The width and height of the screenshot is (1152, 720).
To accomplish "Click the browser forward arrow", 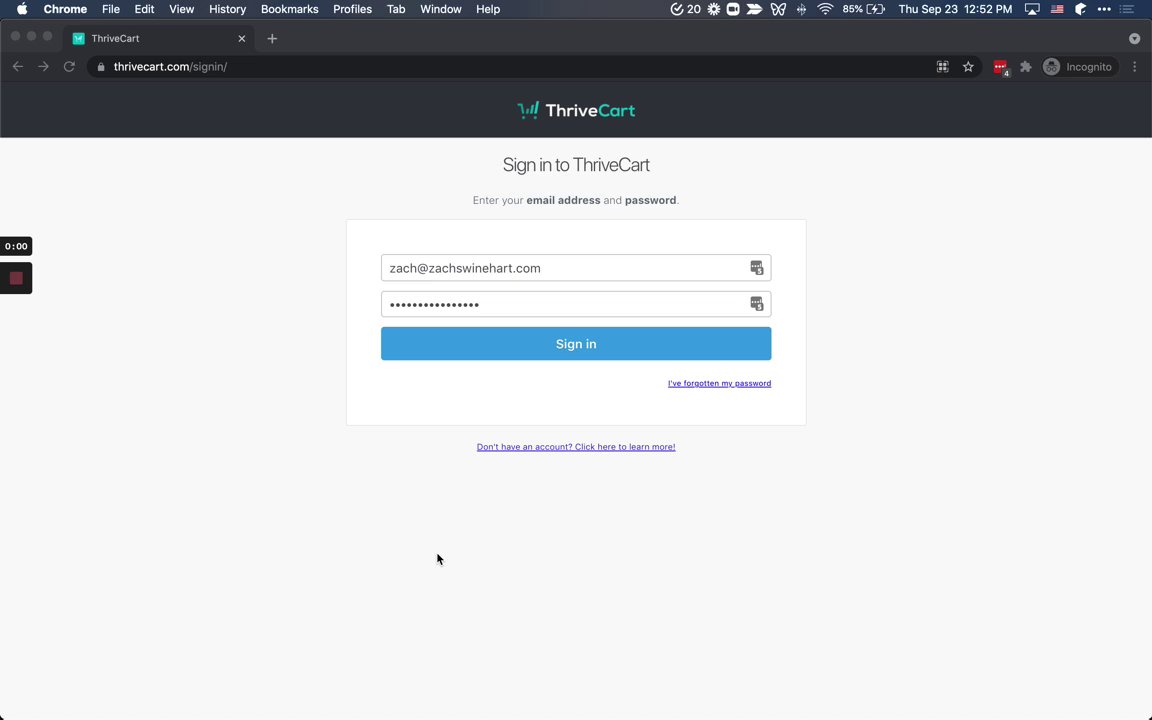I will coord(43,67).
